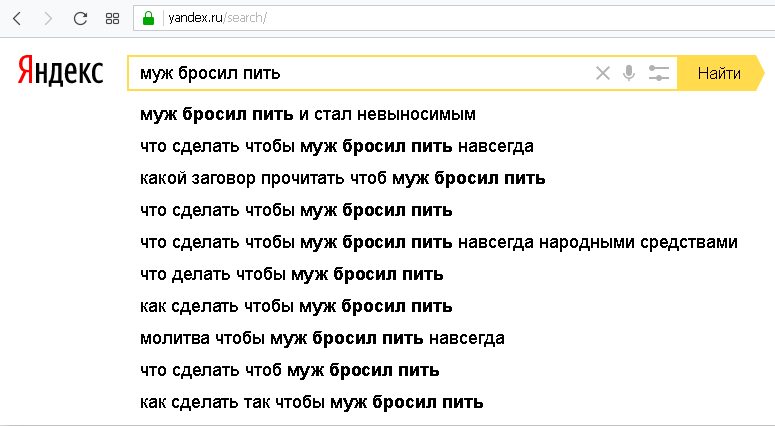Image resolution: width=775 pixels, height=426 pixels.
Task: Select suggestion "как сделать чтобы муж бросил пить"
Action: tap(296, 306)
